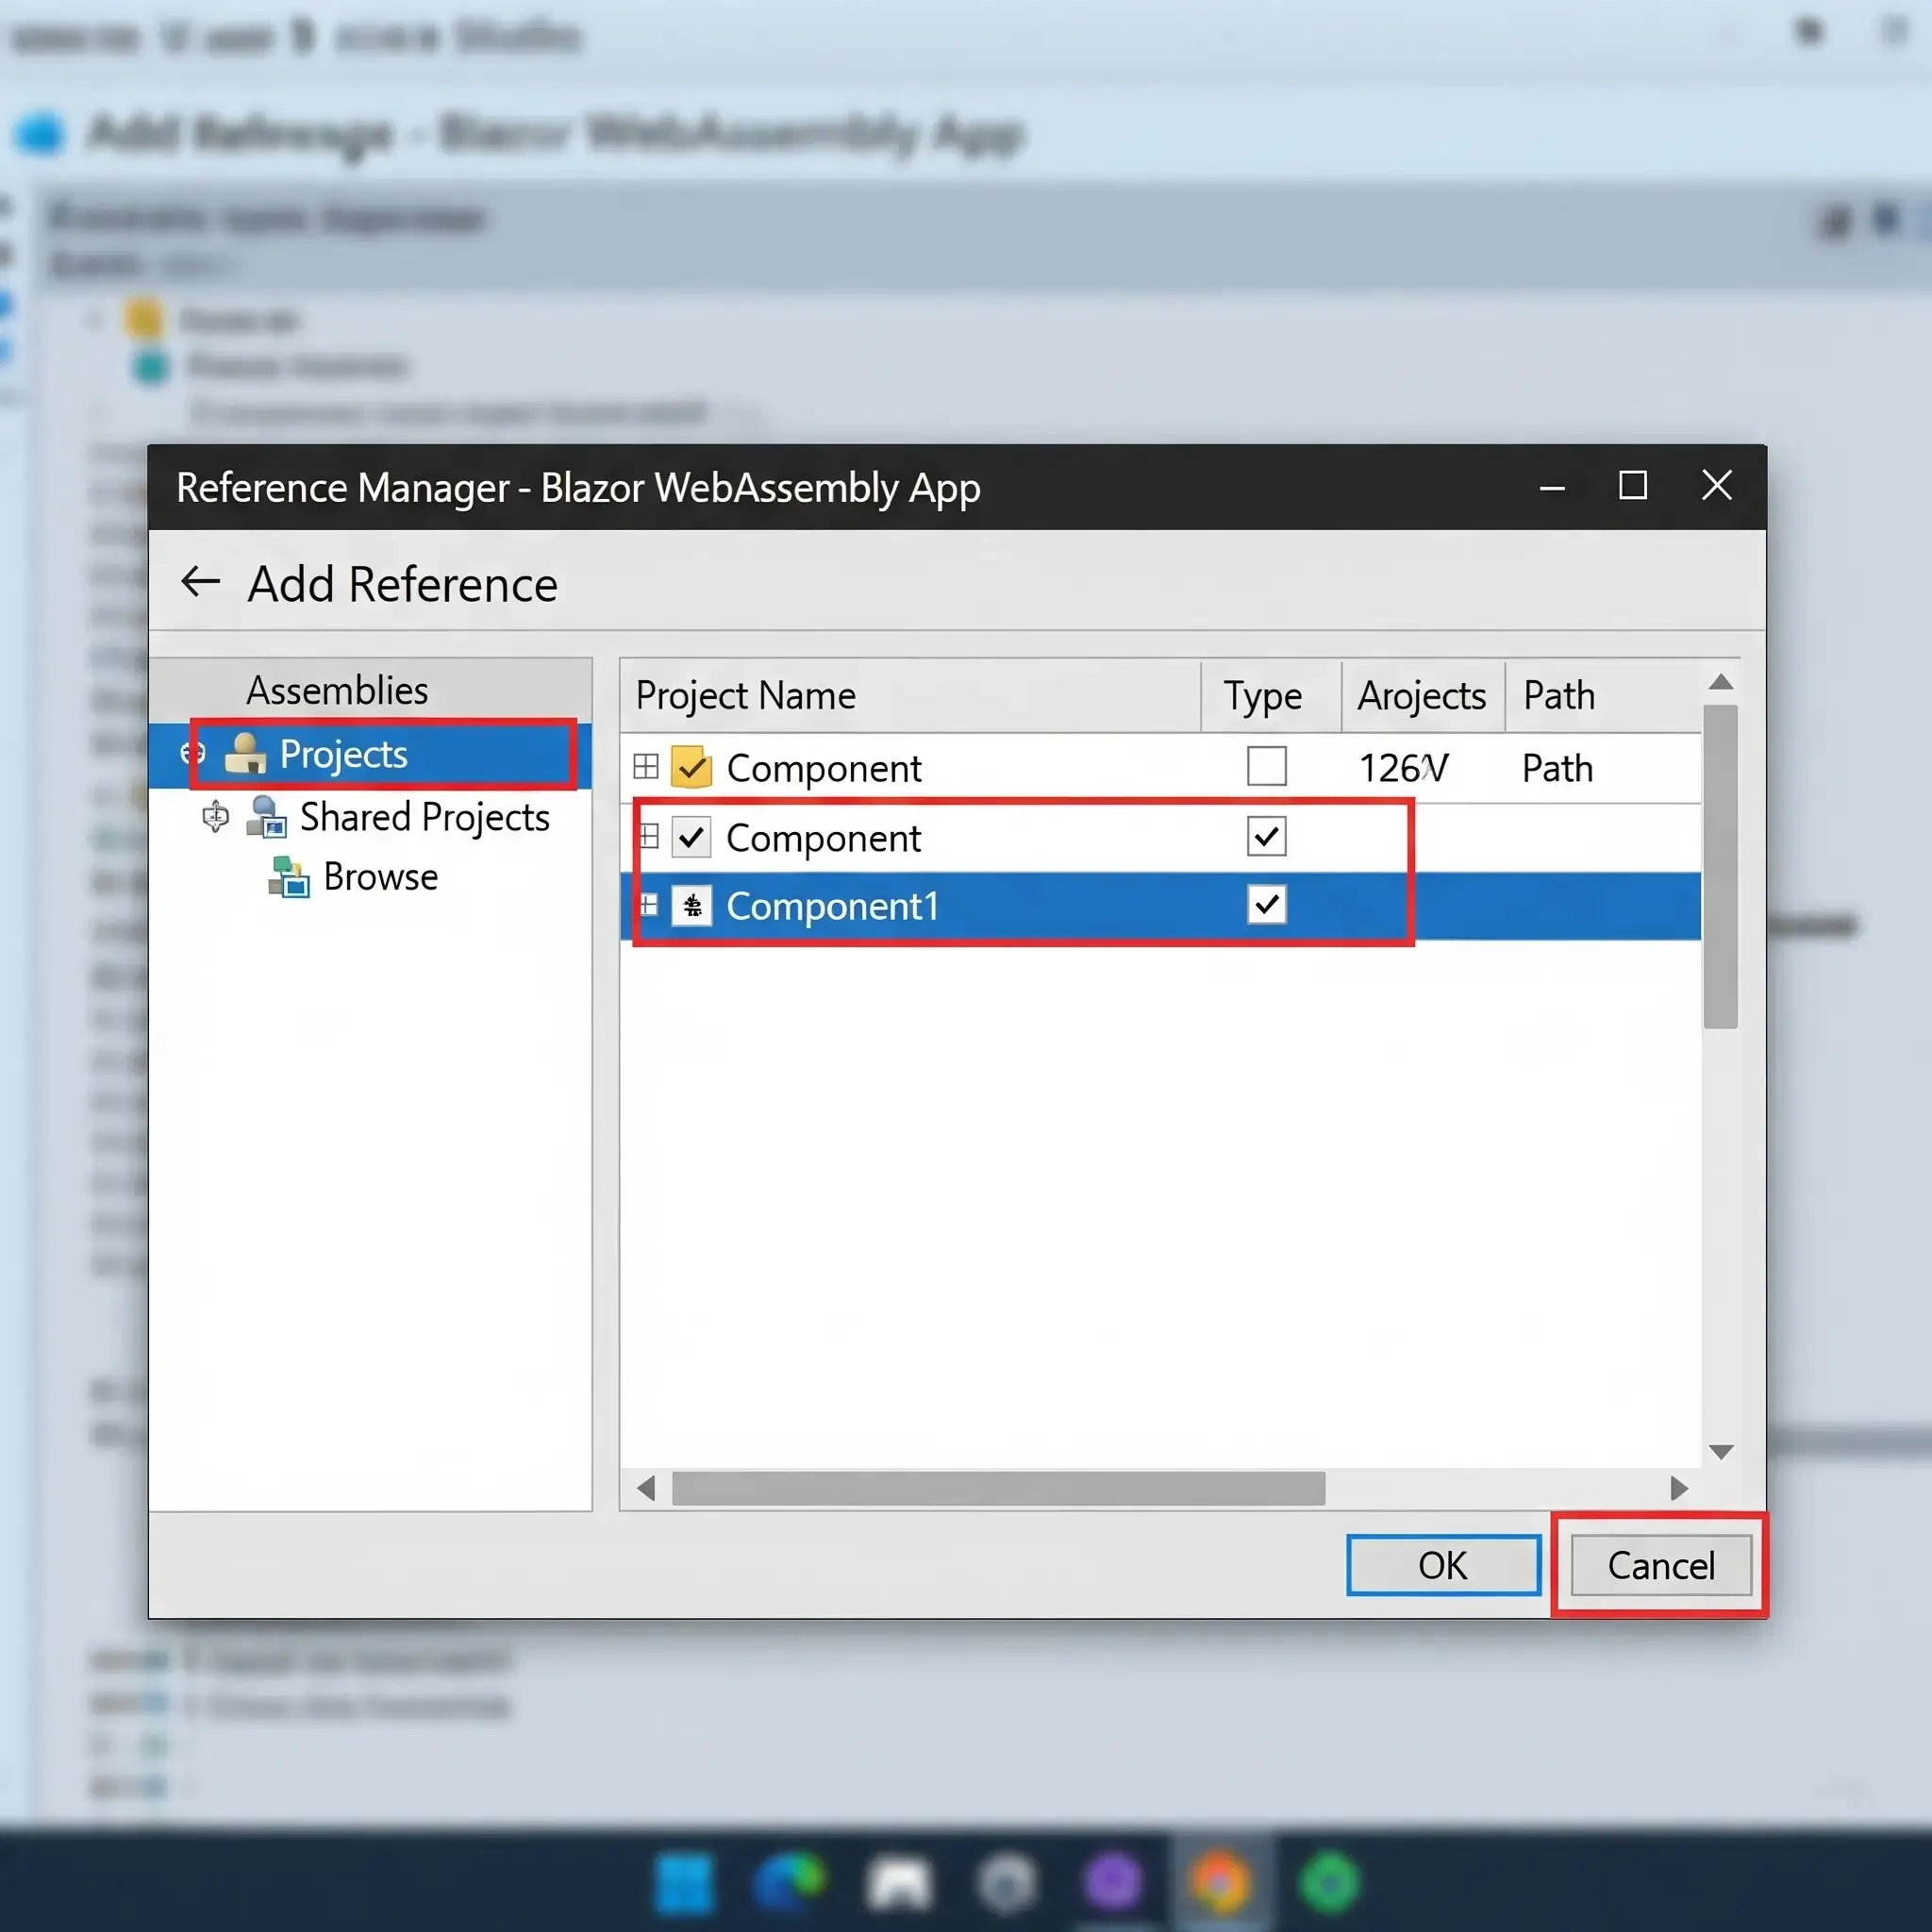Click the vertical scrollbar down arrow
This screenshot has width=1932, height=1932.
(x=1720, y=1452)
